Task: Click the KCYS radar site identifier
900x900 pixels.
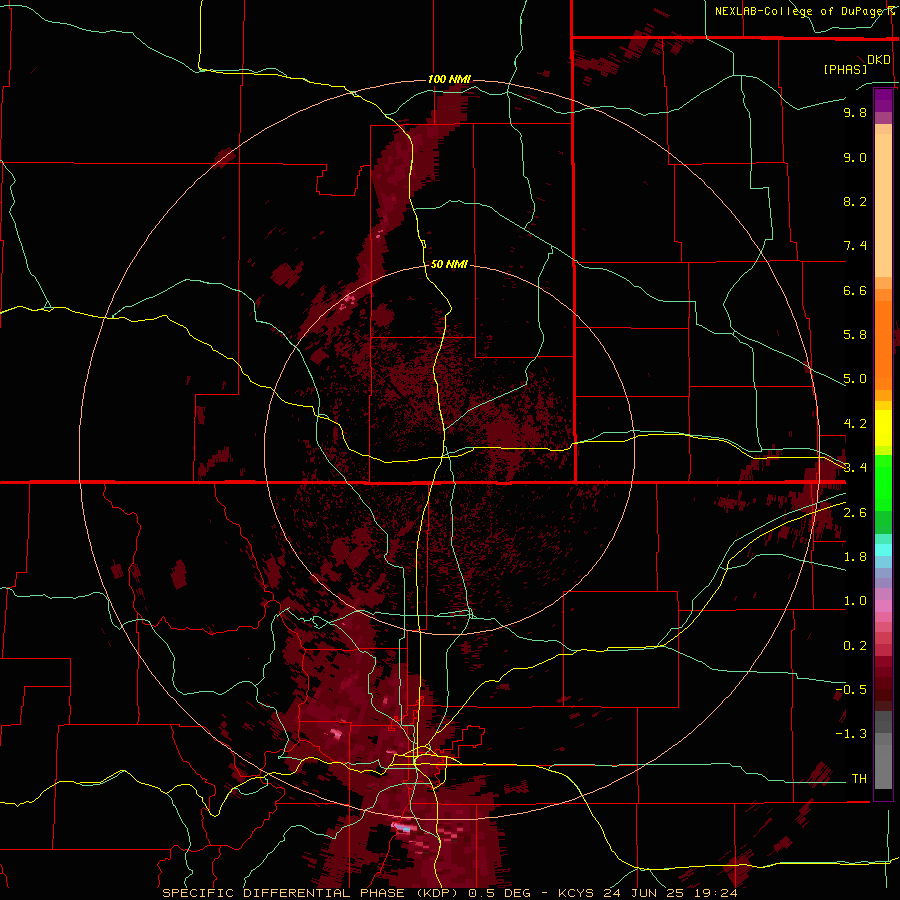Action: [577, 893]
